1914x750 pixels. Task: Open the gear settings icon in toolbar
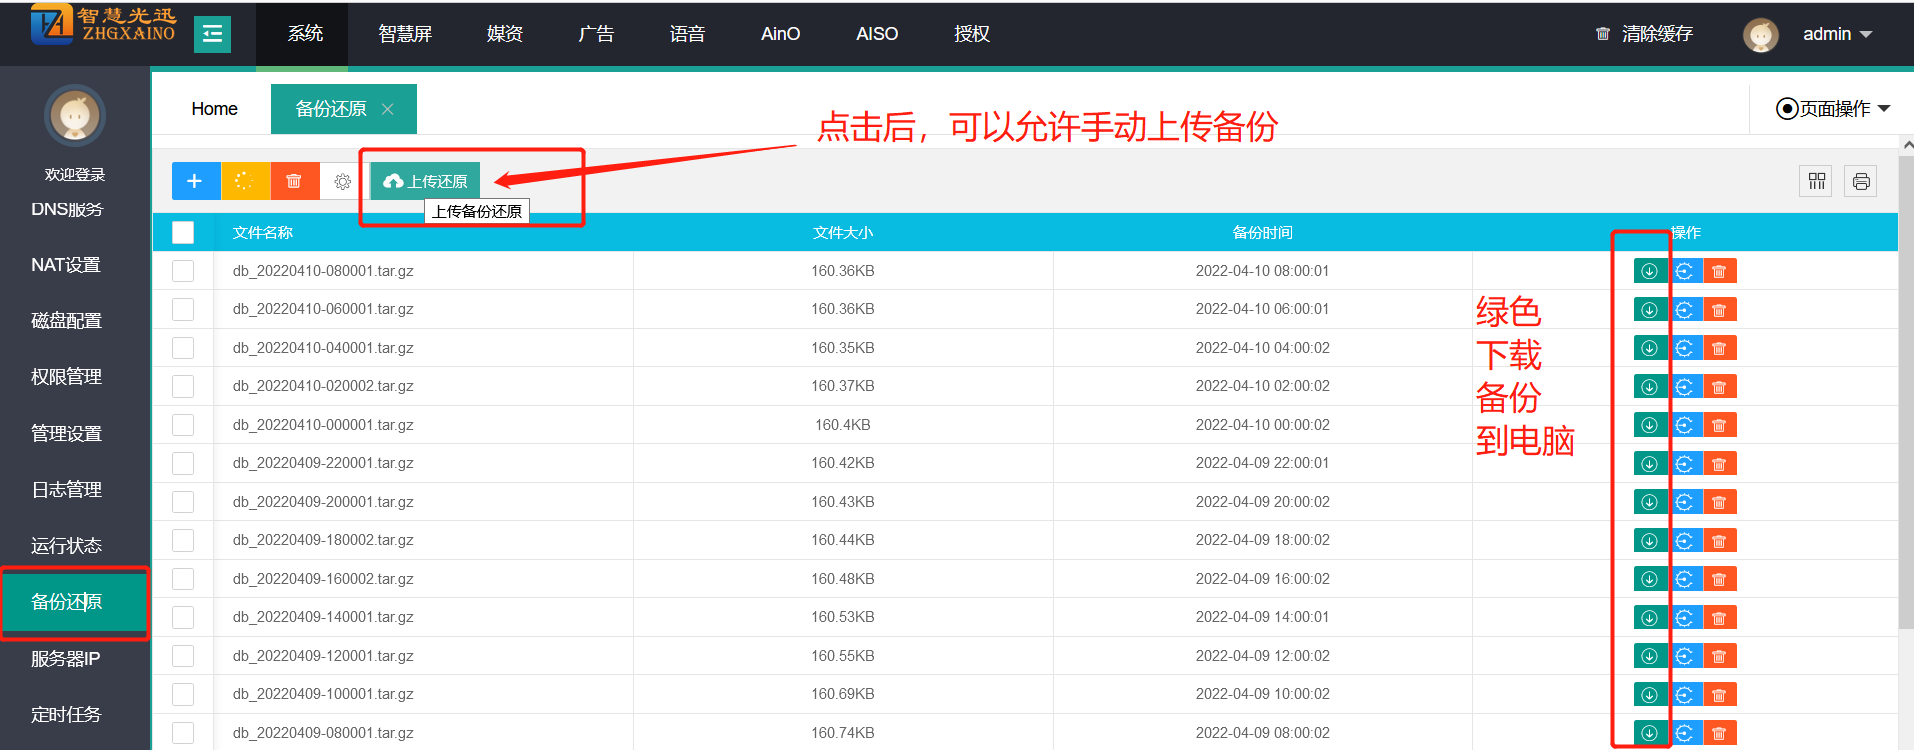coord(342,181)
